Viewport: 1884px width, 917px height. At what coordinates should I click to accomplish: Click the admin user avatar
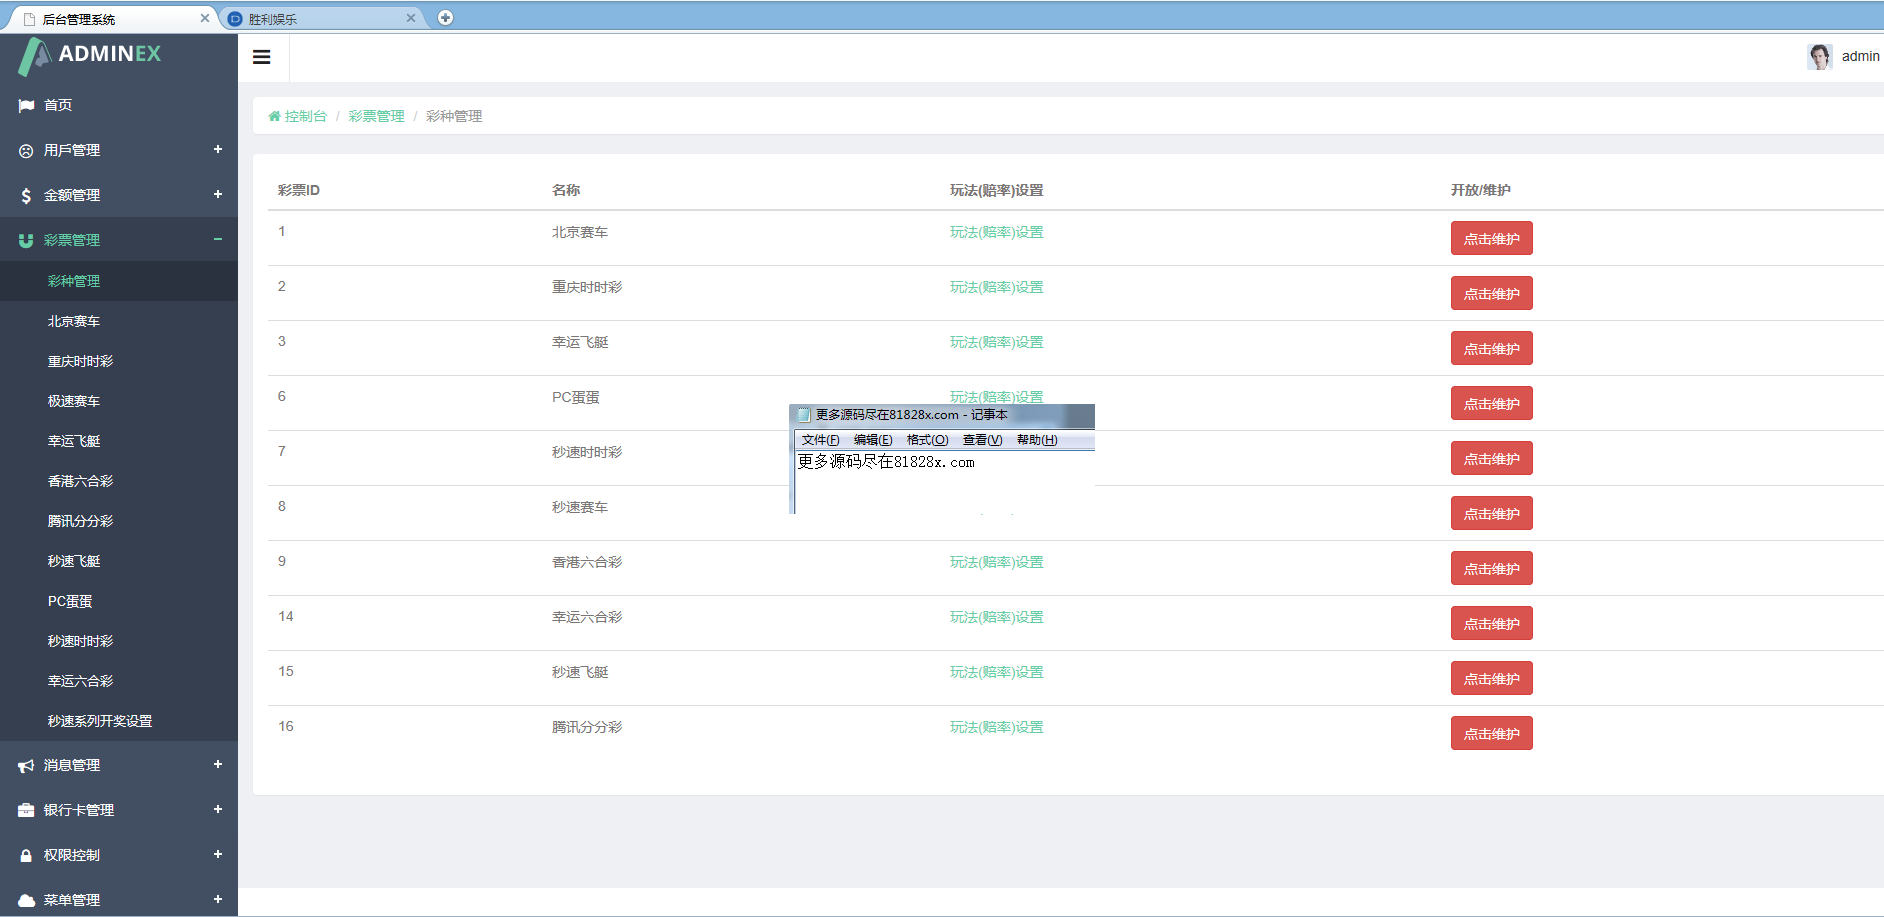(1819, 57)
